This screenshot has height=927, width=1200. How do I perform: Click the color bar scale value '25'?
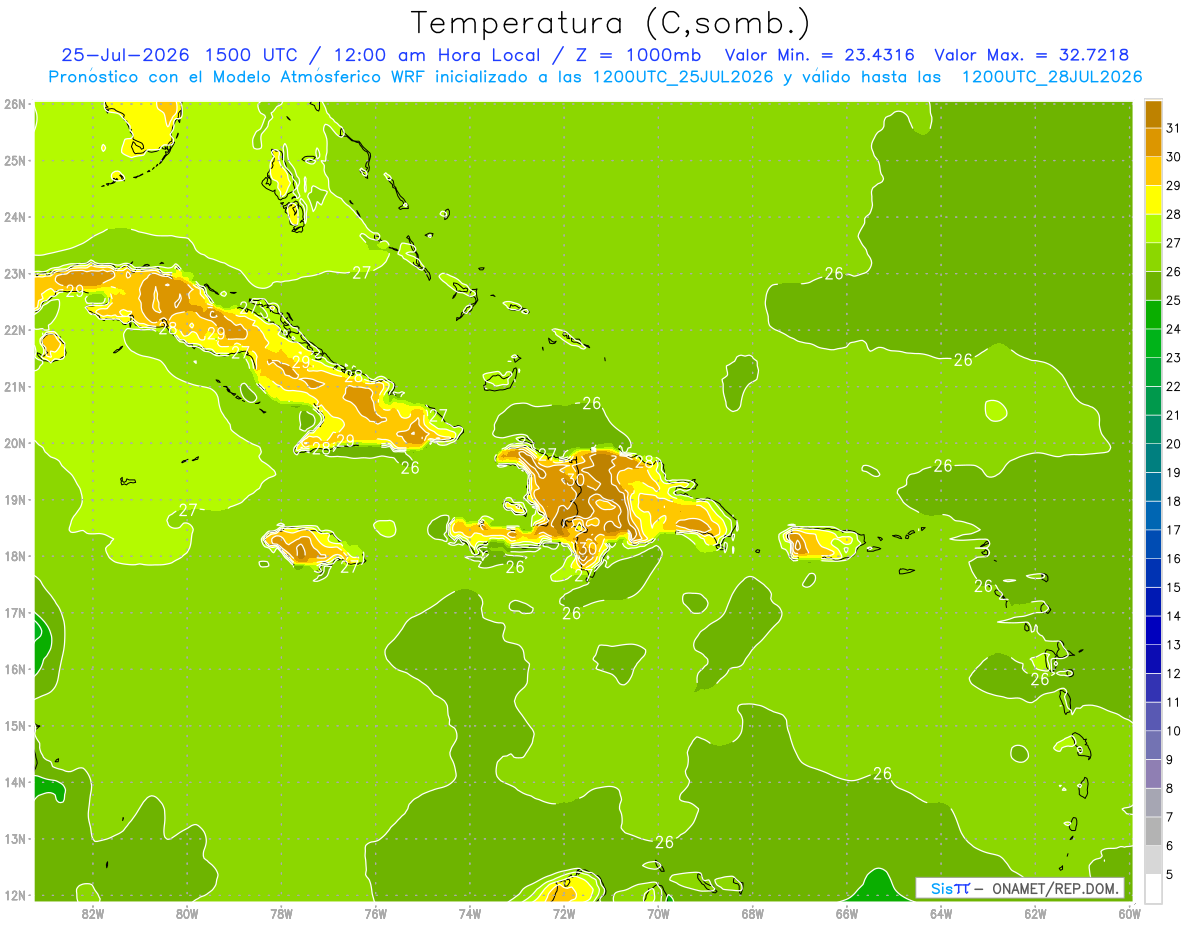(1174, 301)
